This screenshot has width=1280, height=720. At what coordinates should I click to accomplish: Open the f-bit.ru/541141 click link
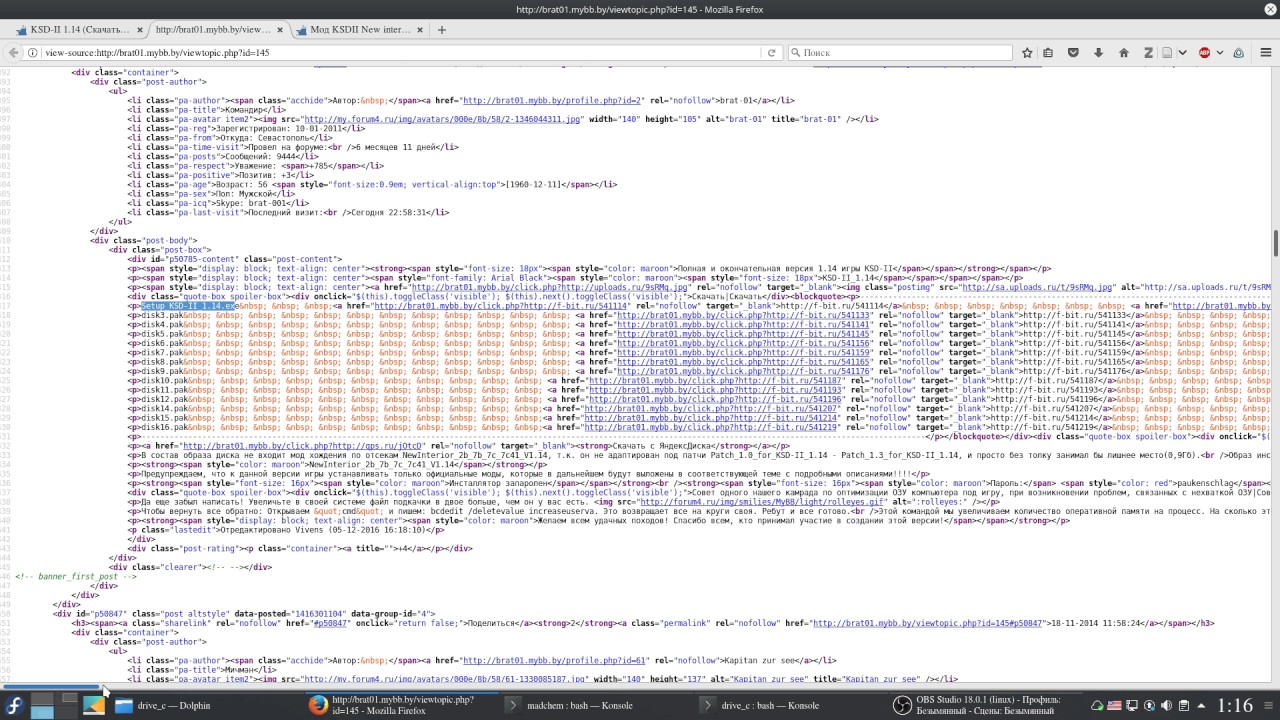(x=744, y=324)
